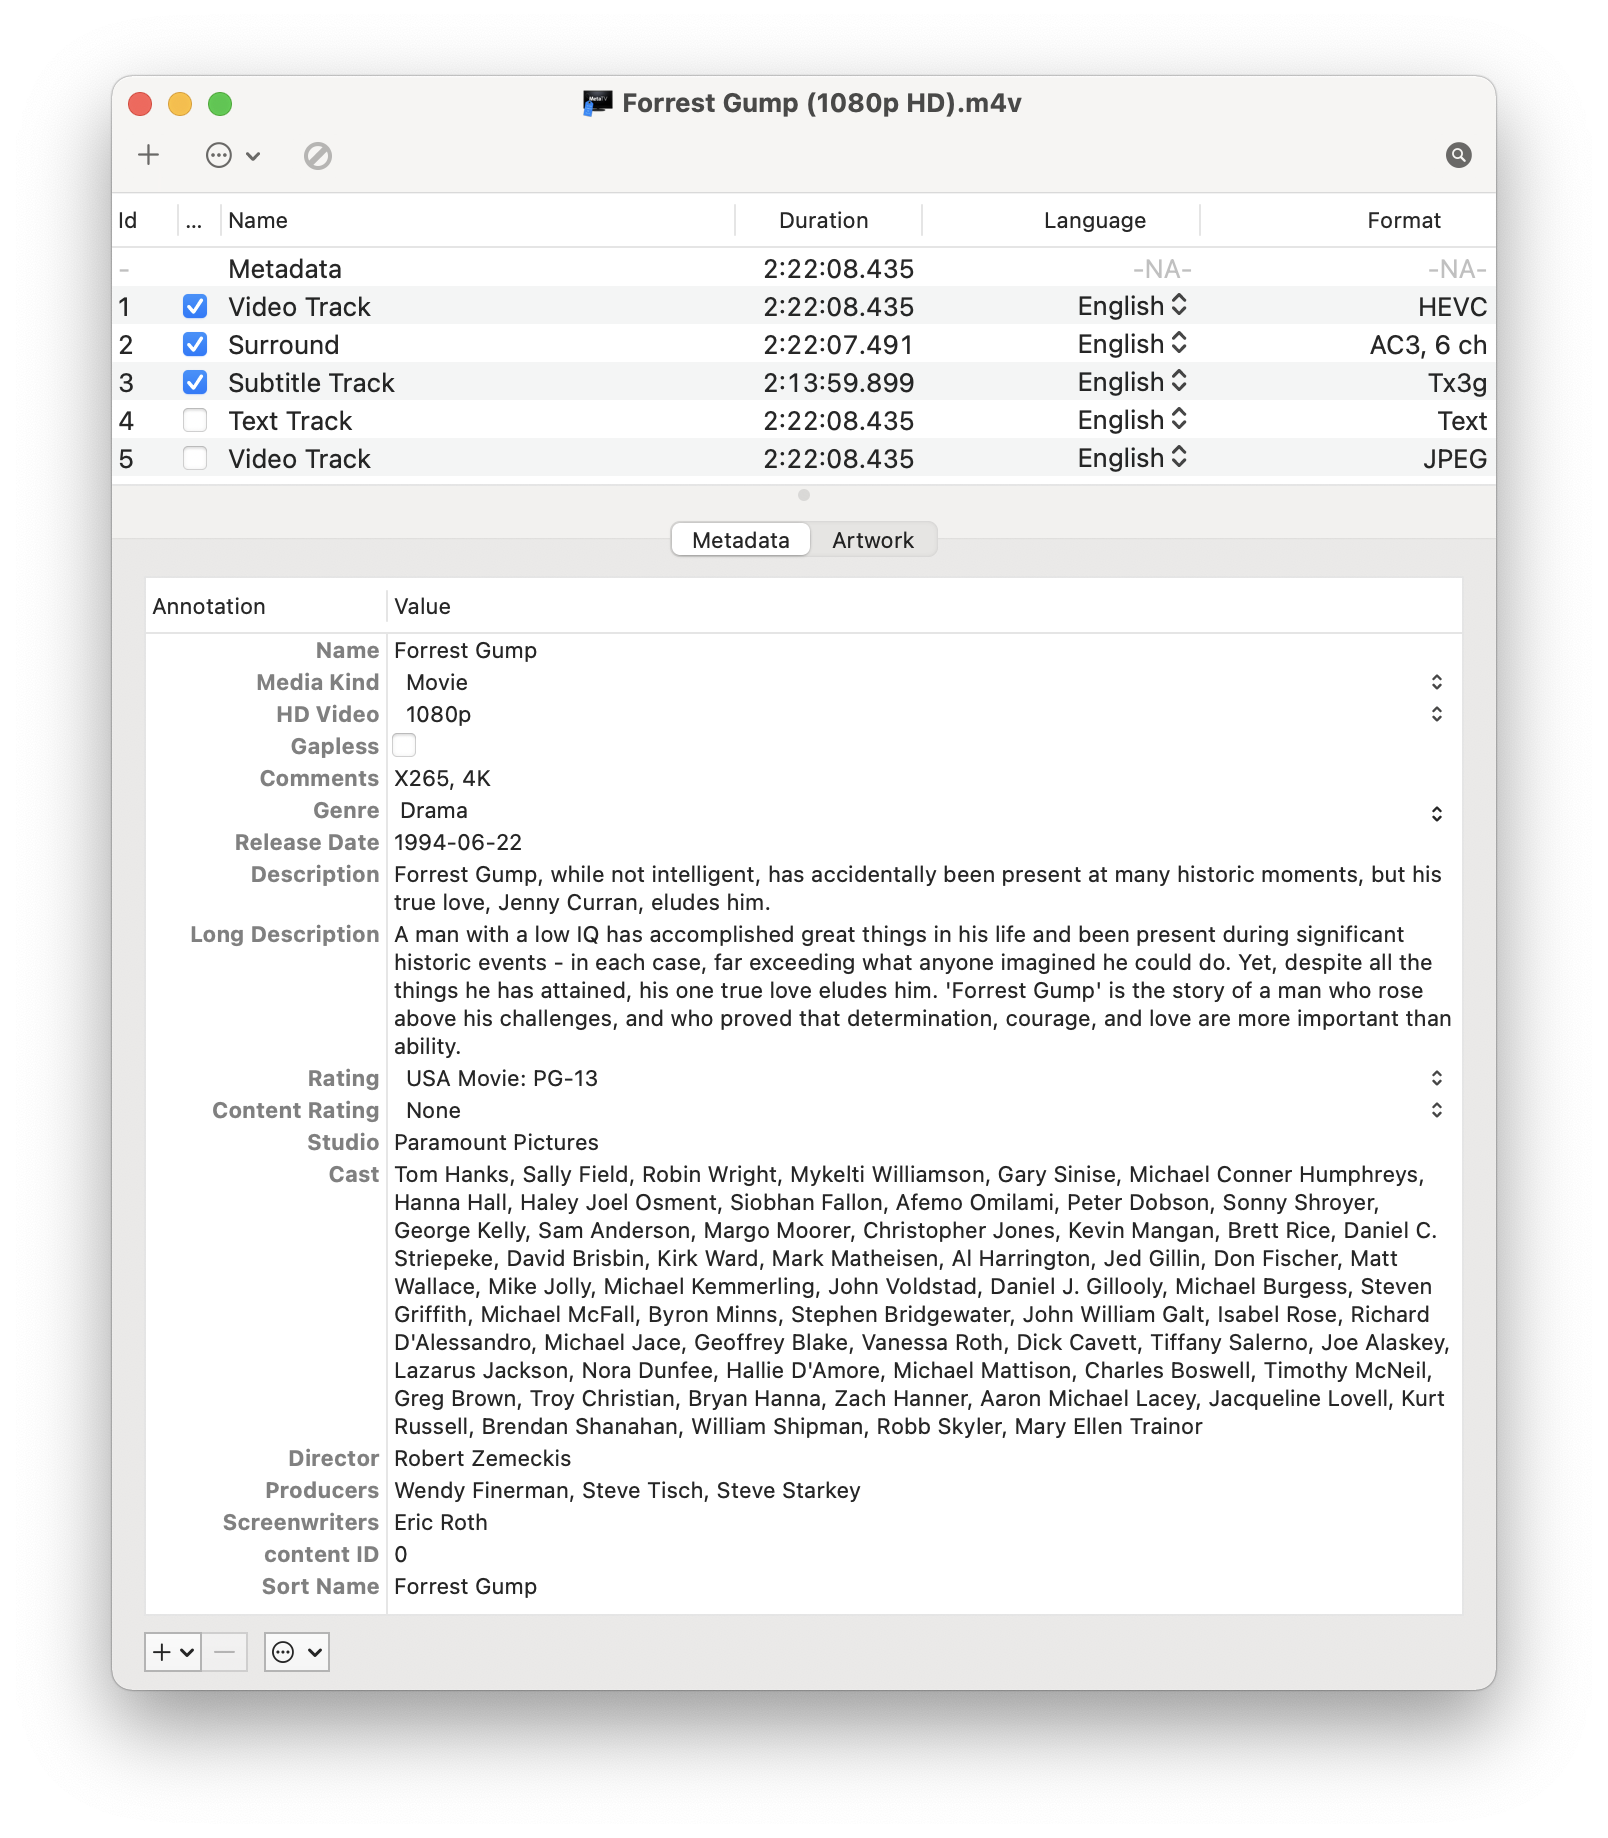This screenshot has width=1608, height=1838.
Task: Select the Surround track row
Action: pyautogui.click(x=804, y=344)
